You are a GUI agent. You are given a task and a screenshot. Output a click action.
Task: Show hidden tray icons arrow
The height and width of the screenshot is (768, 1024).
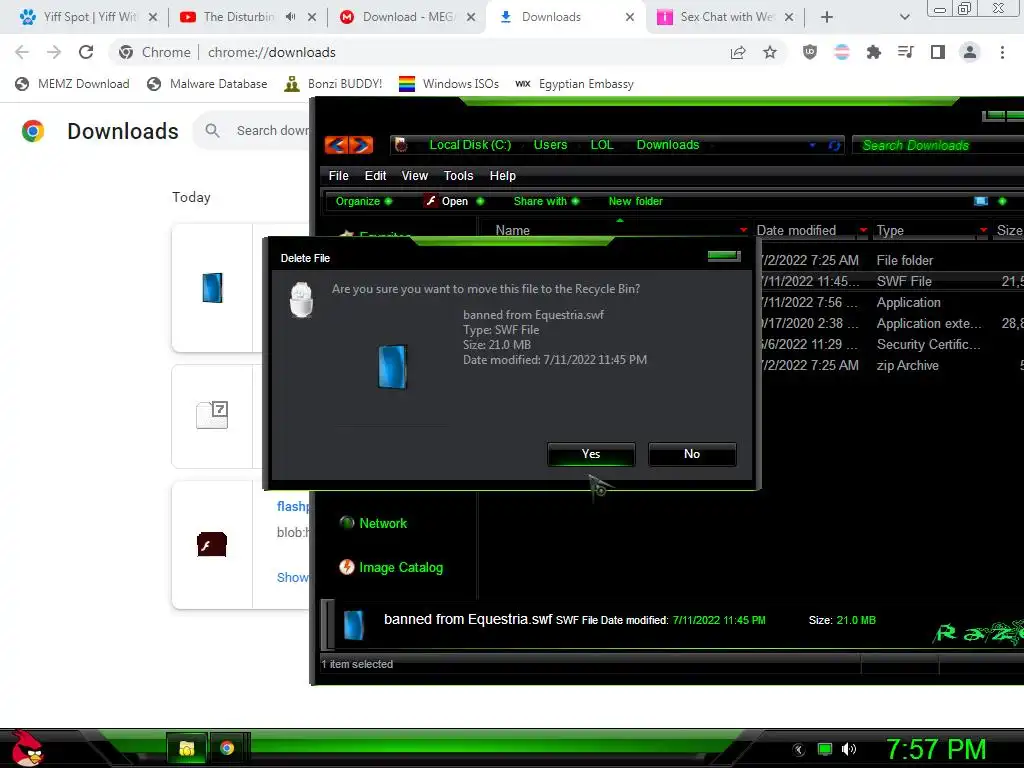coord(799,750)
